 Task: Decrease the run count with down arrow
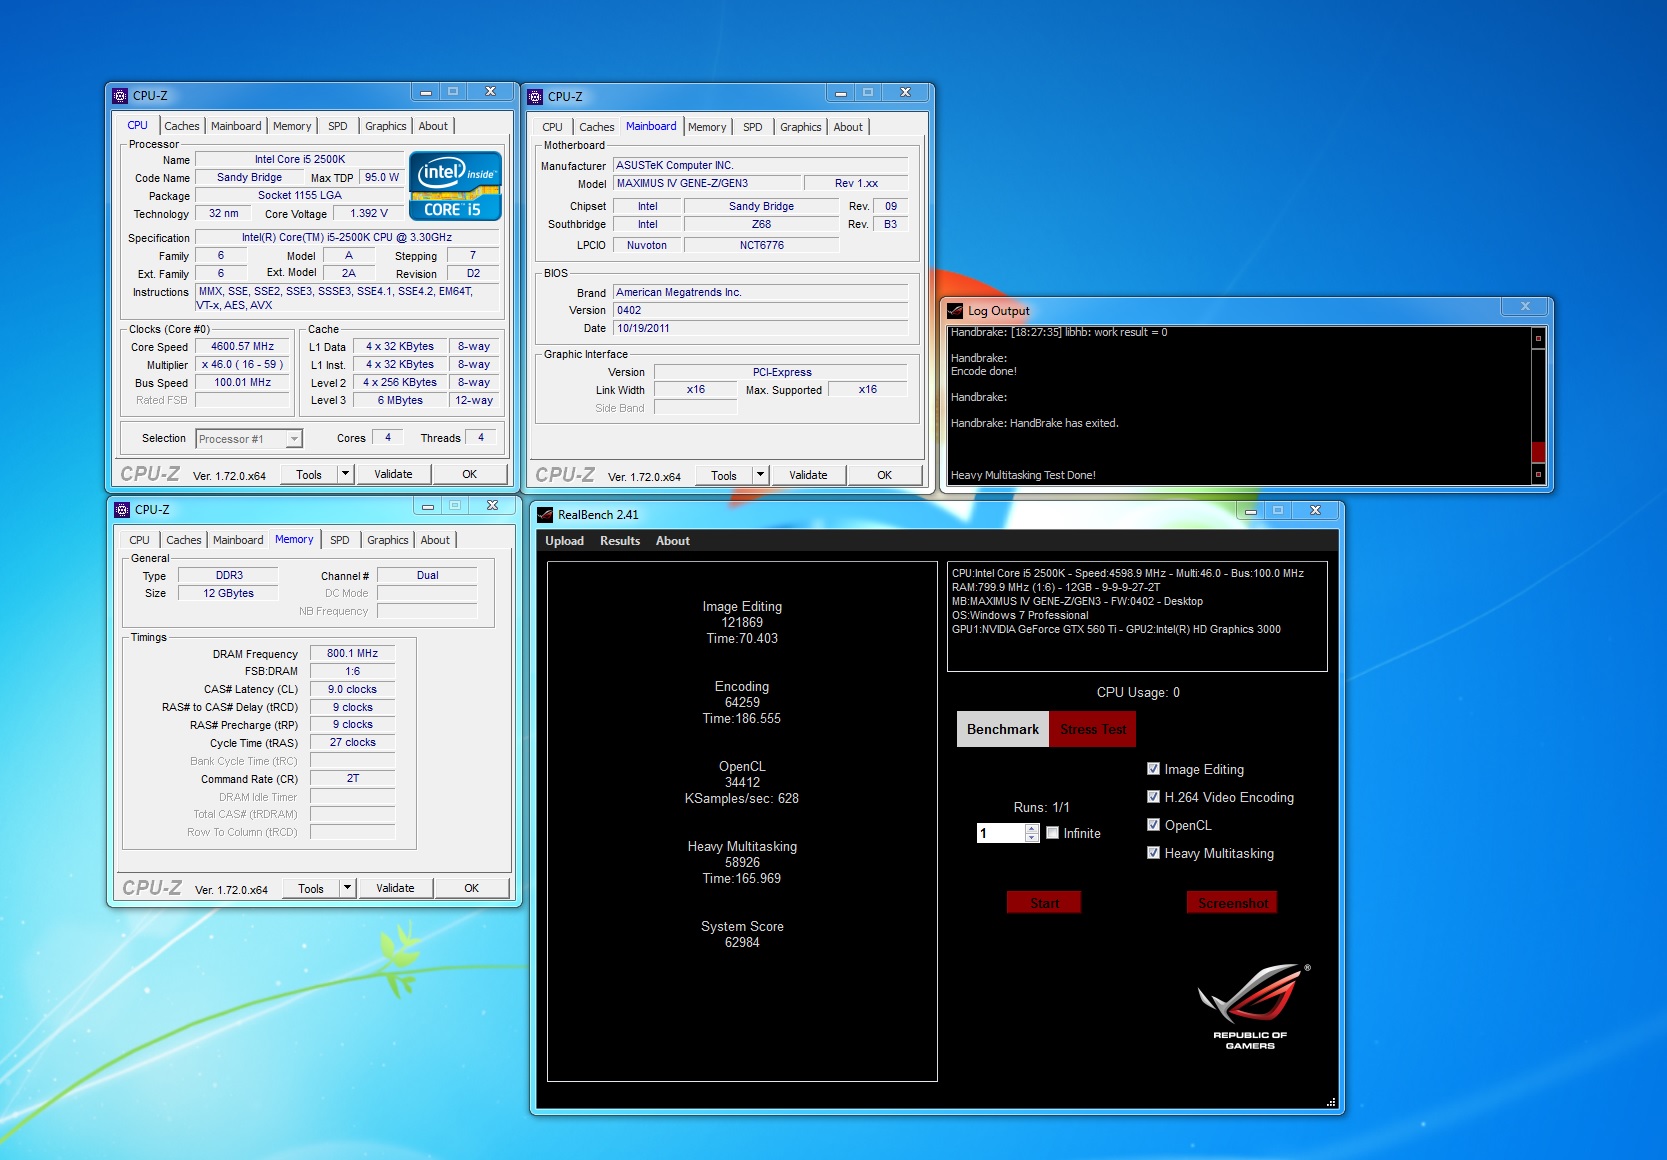(x=1032, y=838)
